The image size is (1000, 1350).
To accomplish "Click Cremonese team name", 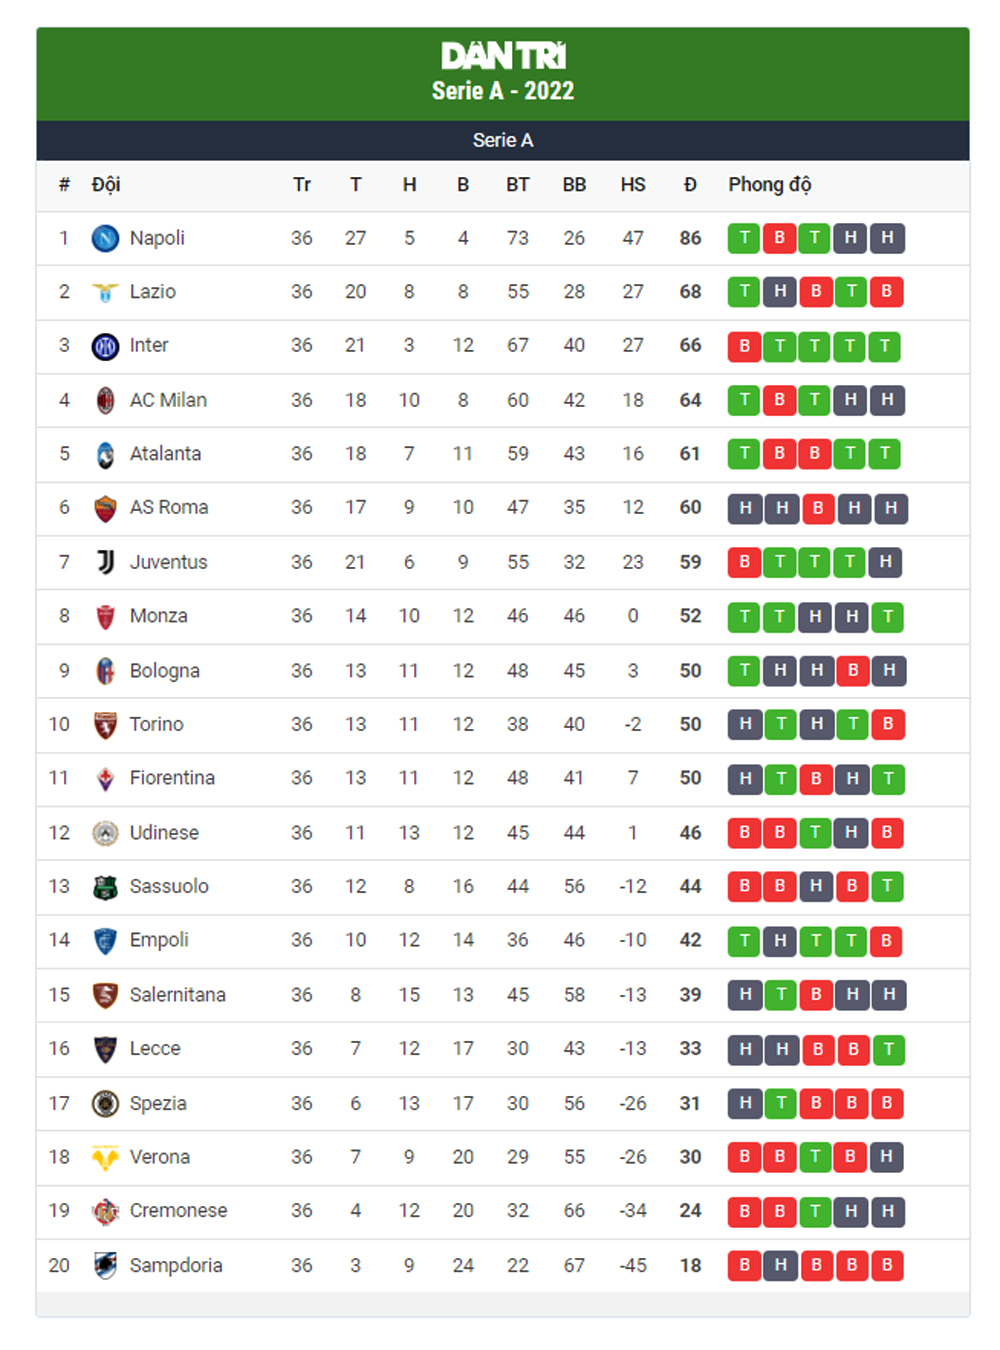I will pyautogui.click(x=178, y=1211).
